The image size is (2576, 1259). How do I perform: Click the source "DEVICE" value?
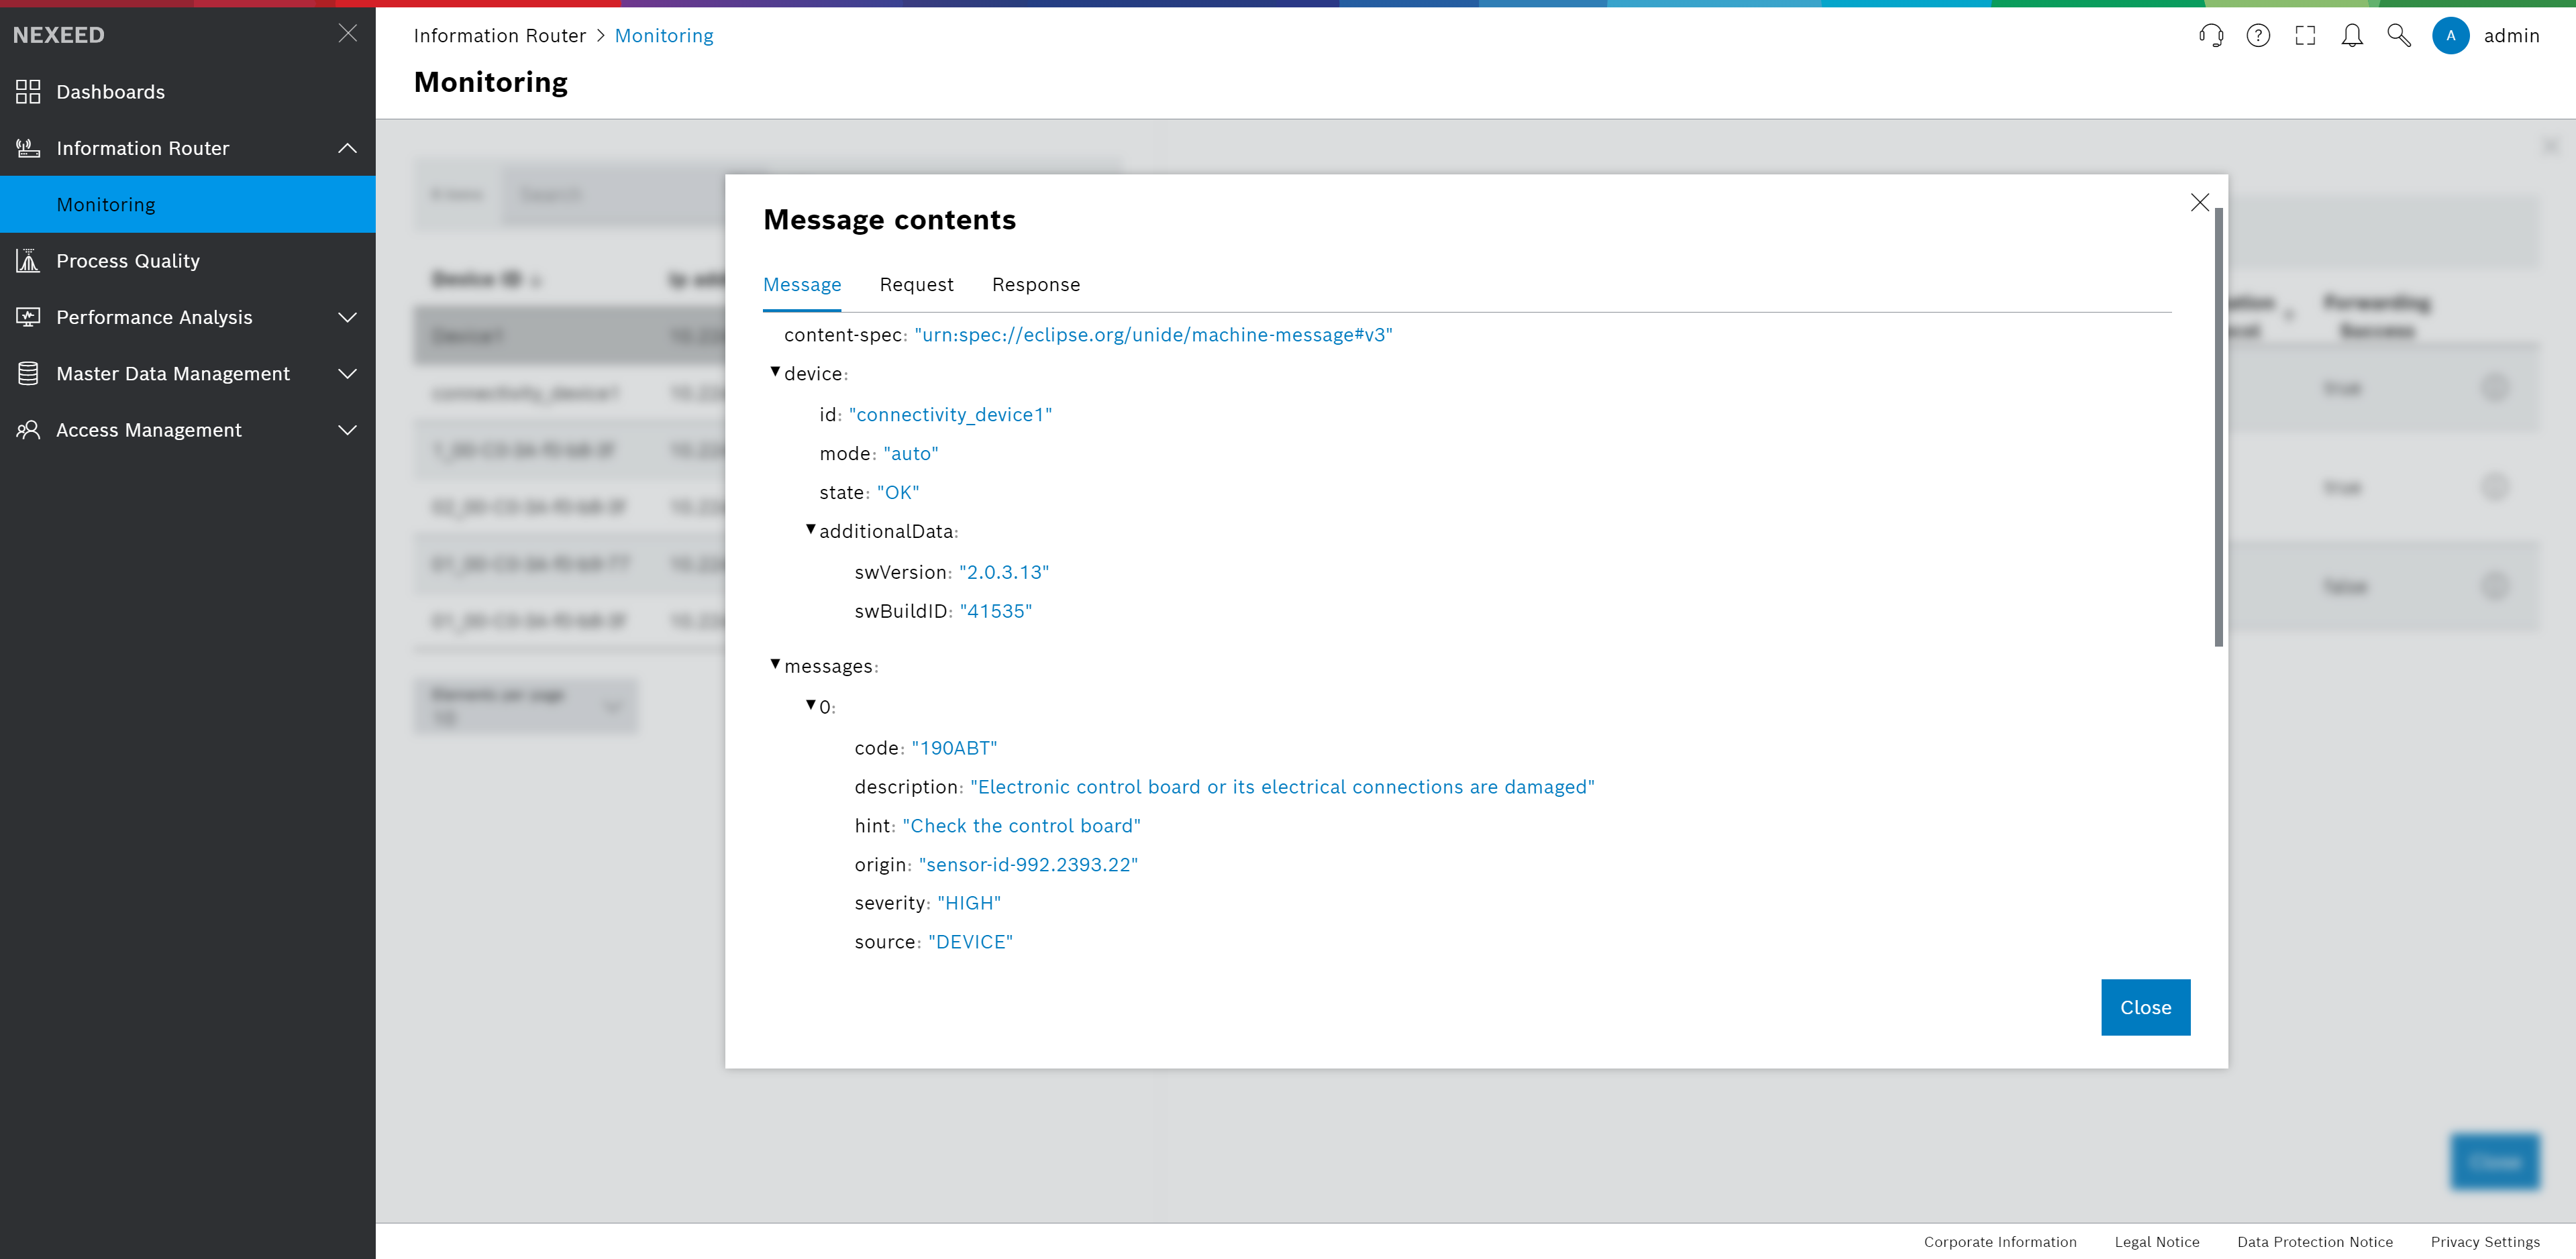coord(971,943)
